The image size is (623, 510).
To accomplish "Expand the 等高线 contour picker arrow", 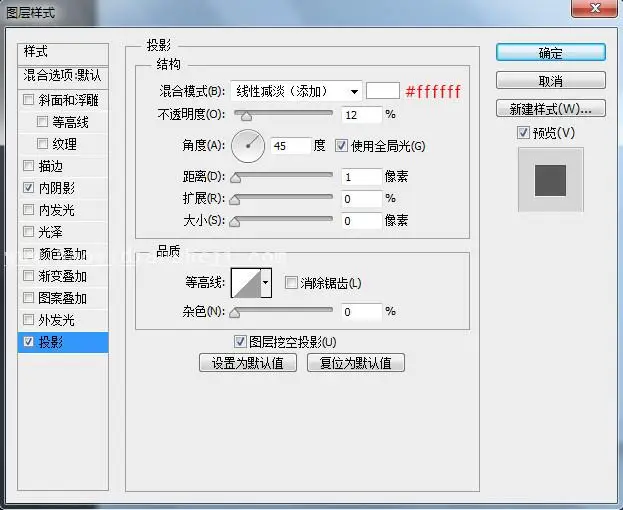I will click(x=266, y=283).
